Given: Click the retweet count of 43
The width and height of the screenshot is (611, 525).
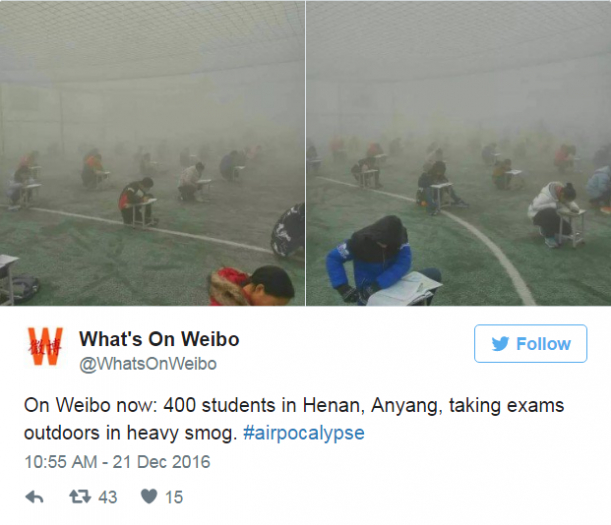Looking at the screenshot, I should point(108,497).
